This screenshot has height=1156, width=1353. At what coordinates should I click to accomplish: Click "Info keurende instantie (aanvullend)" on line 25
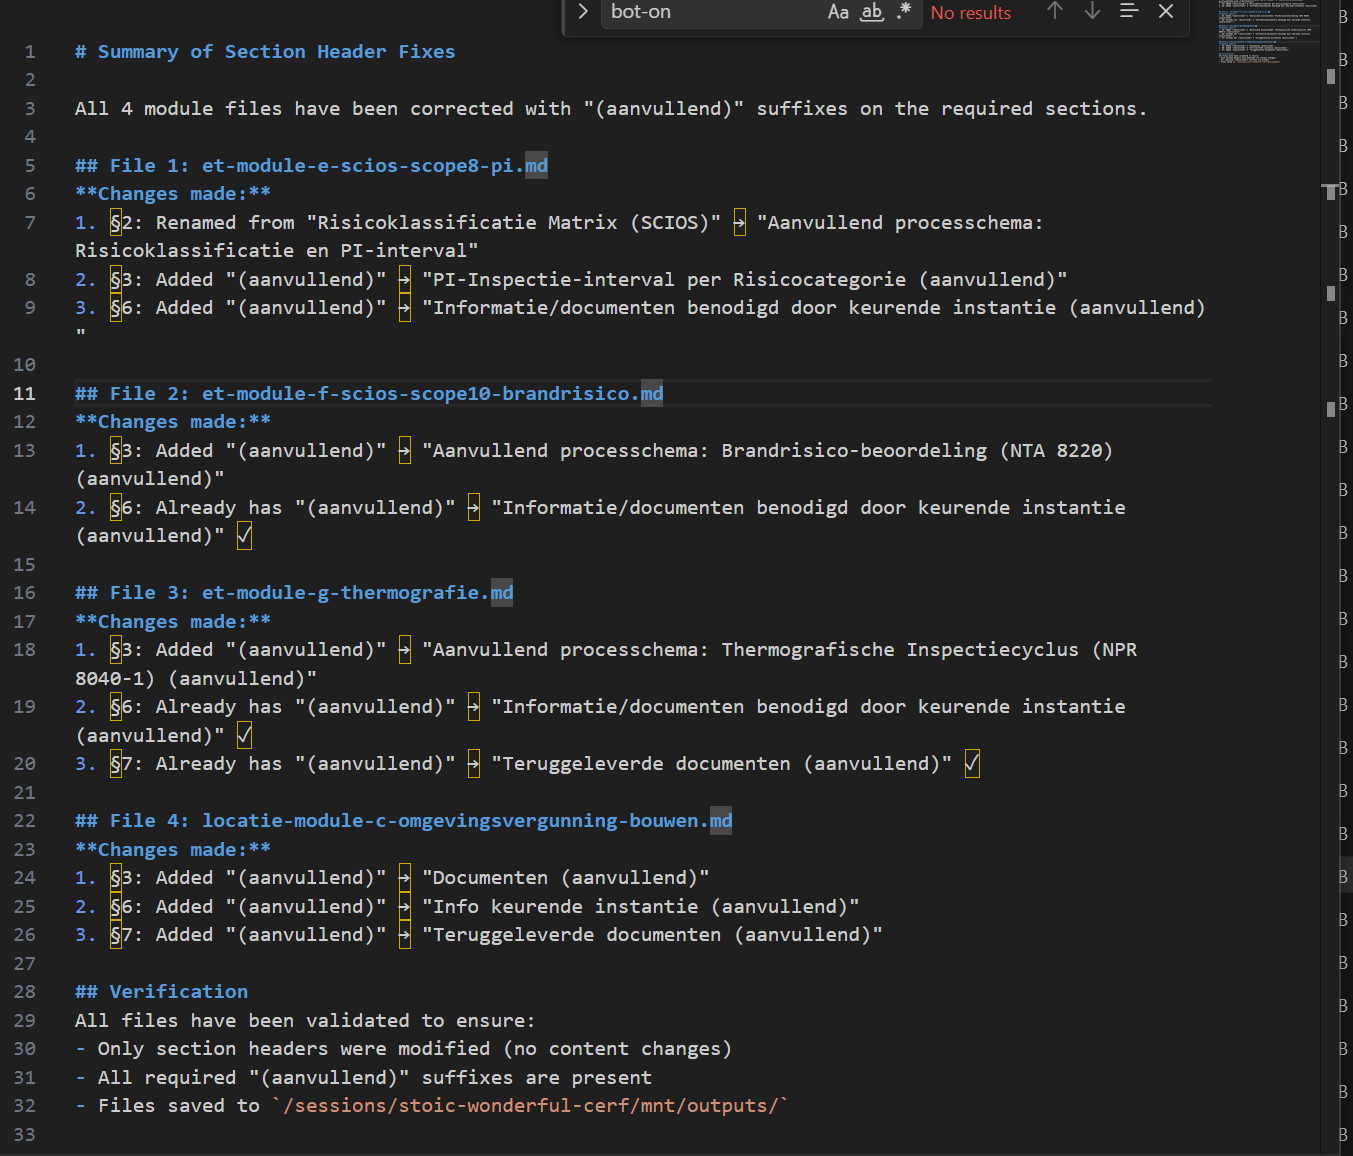click(x=640, y=907)
